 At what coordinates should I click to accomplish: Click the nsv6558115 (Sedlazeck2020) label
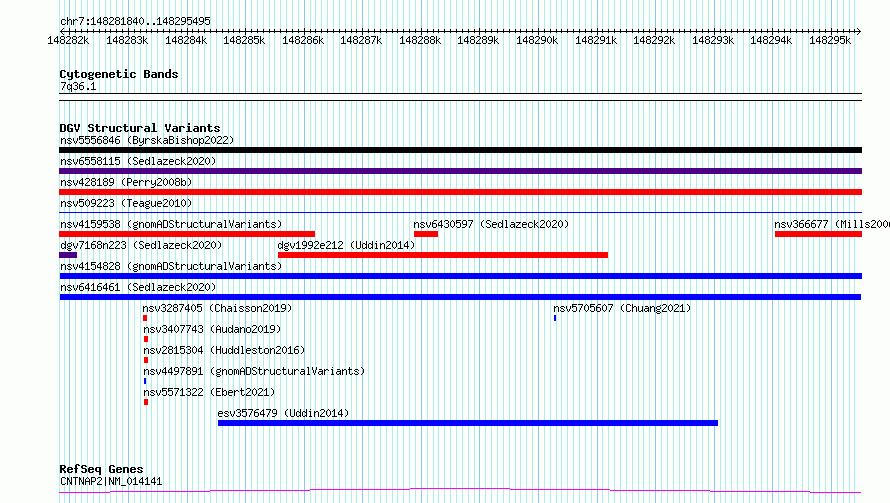138,161
